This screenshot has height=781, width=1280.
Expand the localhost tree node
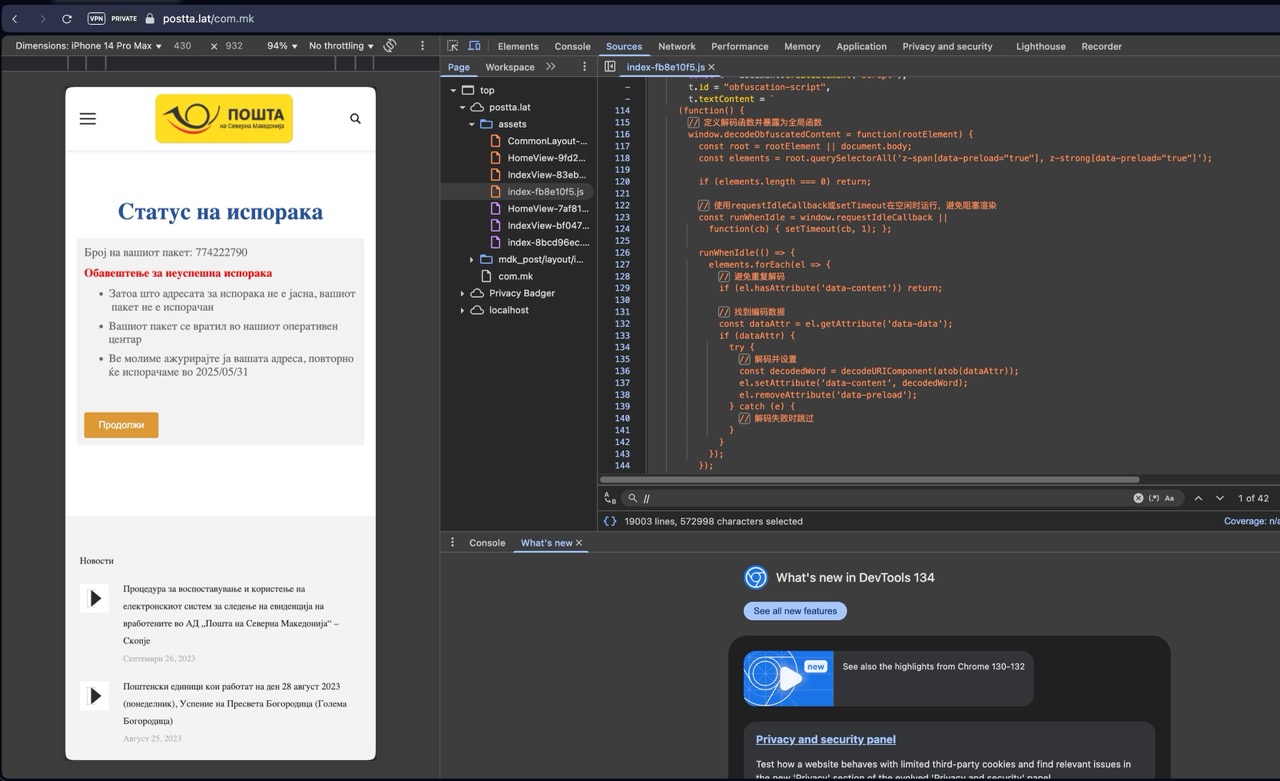point(462,310)
